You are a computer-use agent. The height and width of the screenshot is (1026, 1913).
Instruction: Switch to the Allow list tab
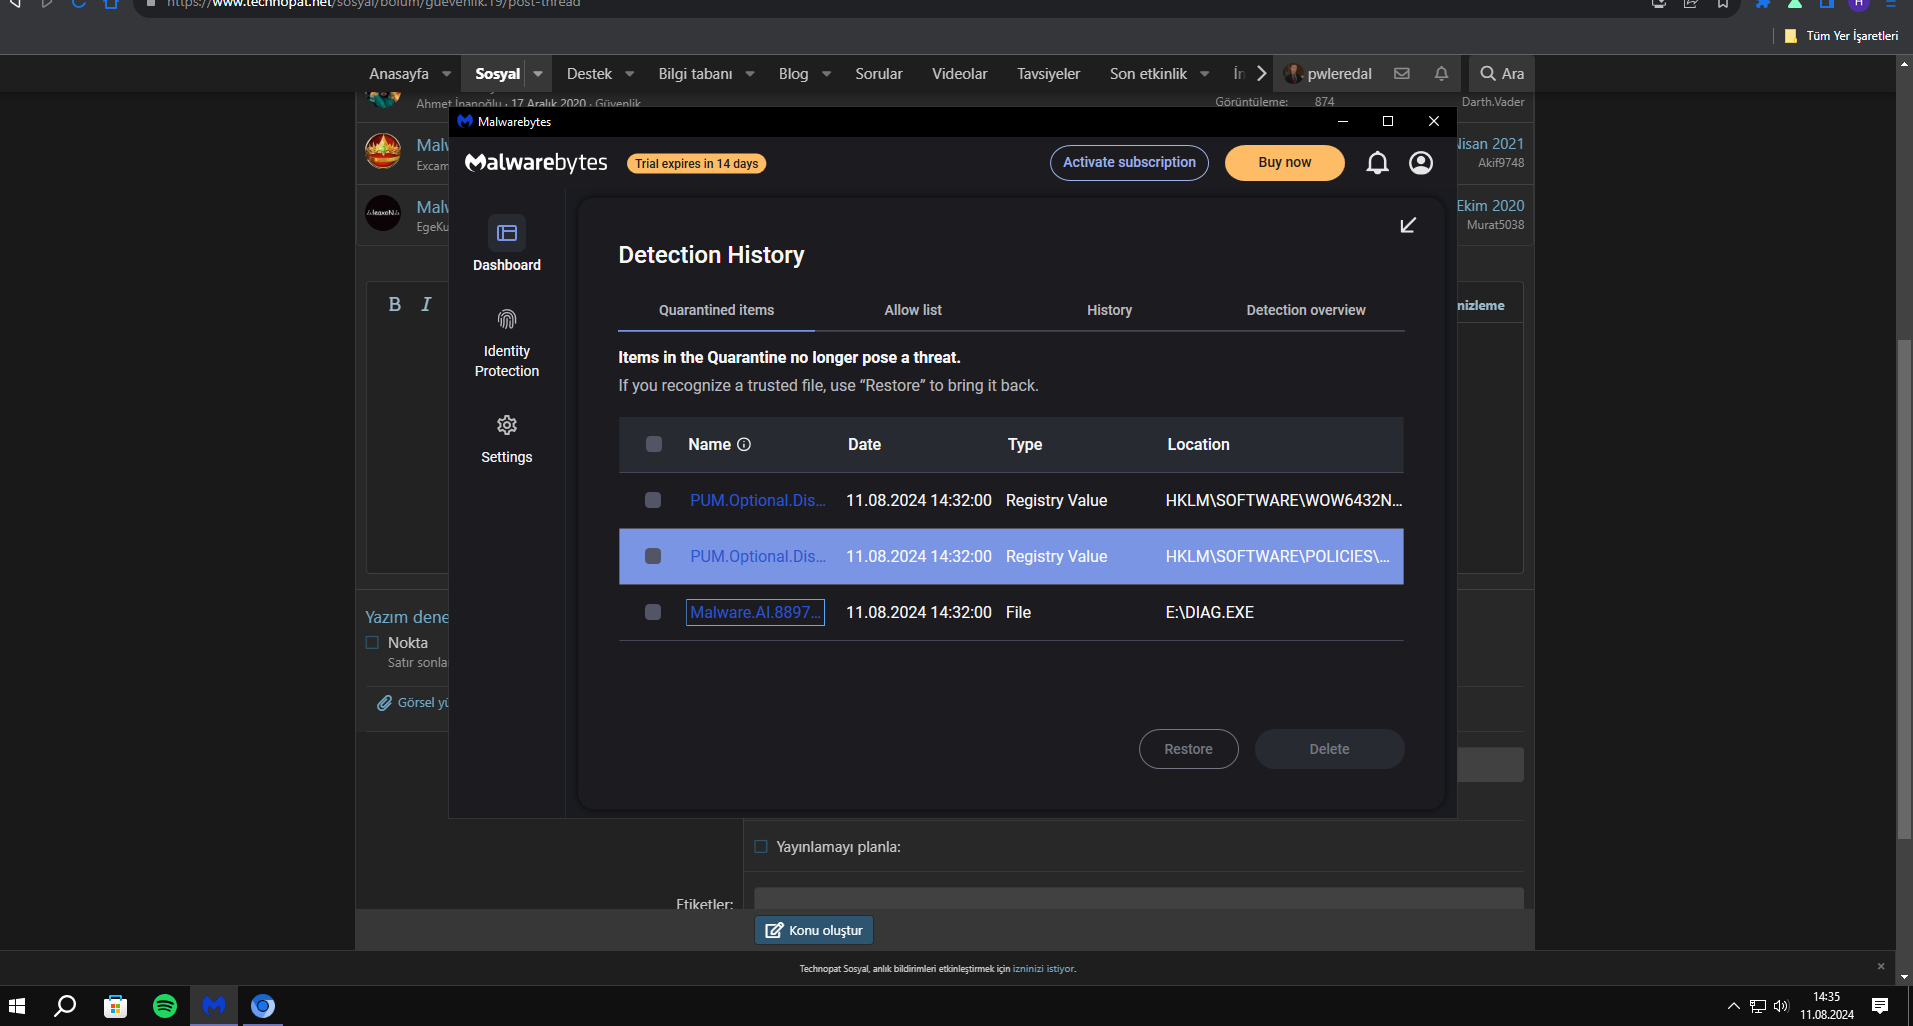tap(912, 310)
